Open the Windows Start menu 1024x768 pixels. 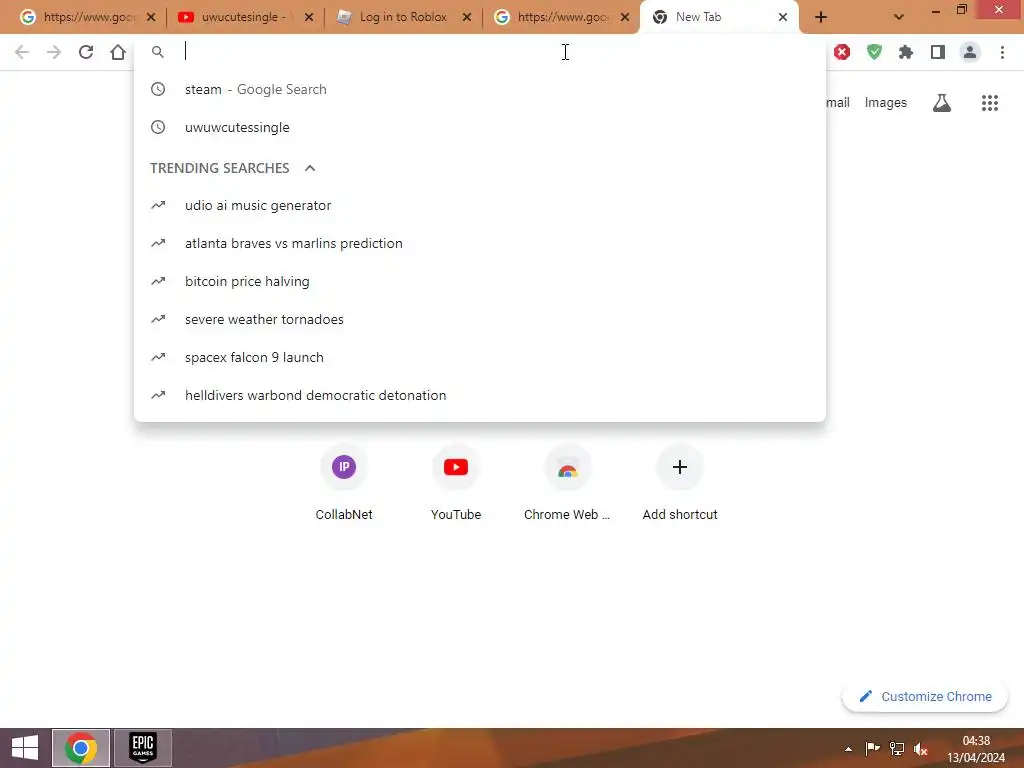[x=25, y=748]
